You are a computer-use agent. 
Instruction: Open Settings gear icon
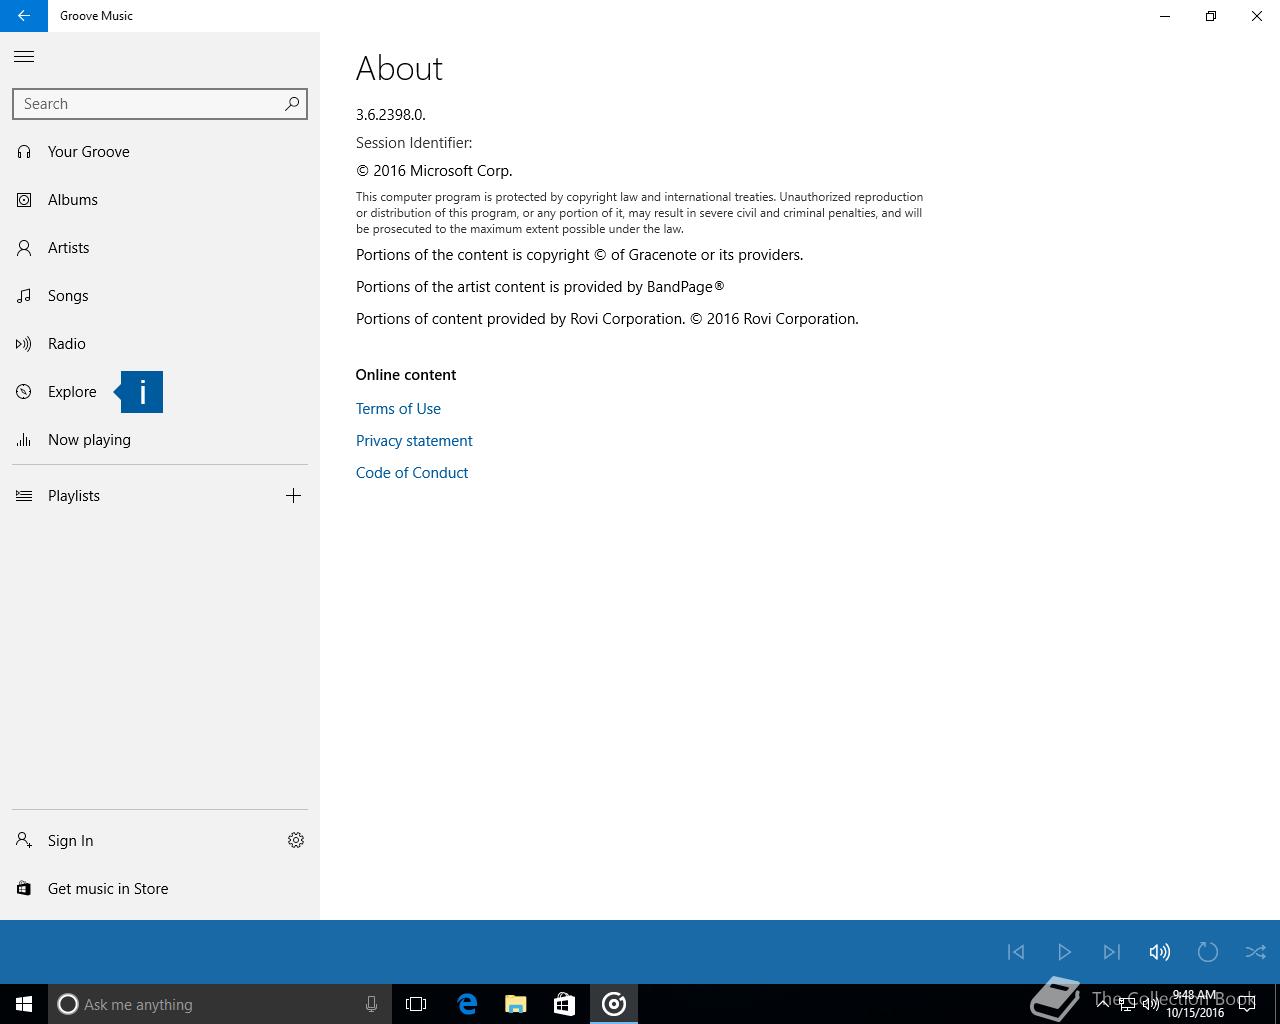[296, 841]
